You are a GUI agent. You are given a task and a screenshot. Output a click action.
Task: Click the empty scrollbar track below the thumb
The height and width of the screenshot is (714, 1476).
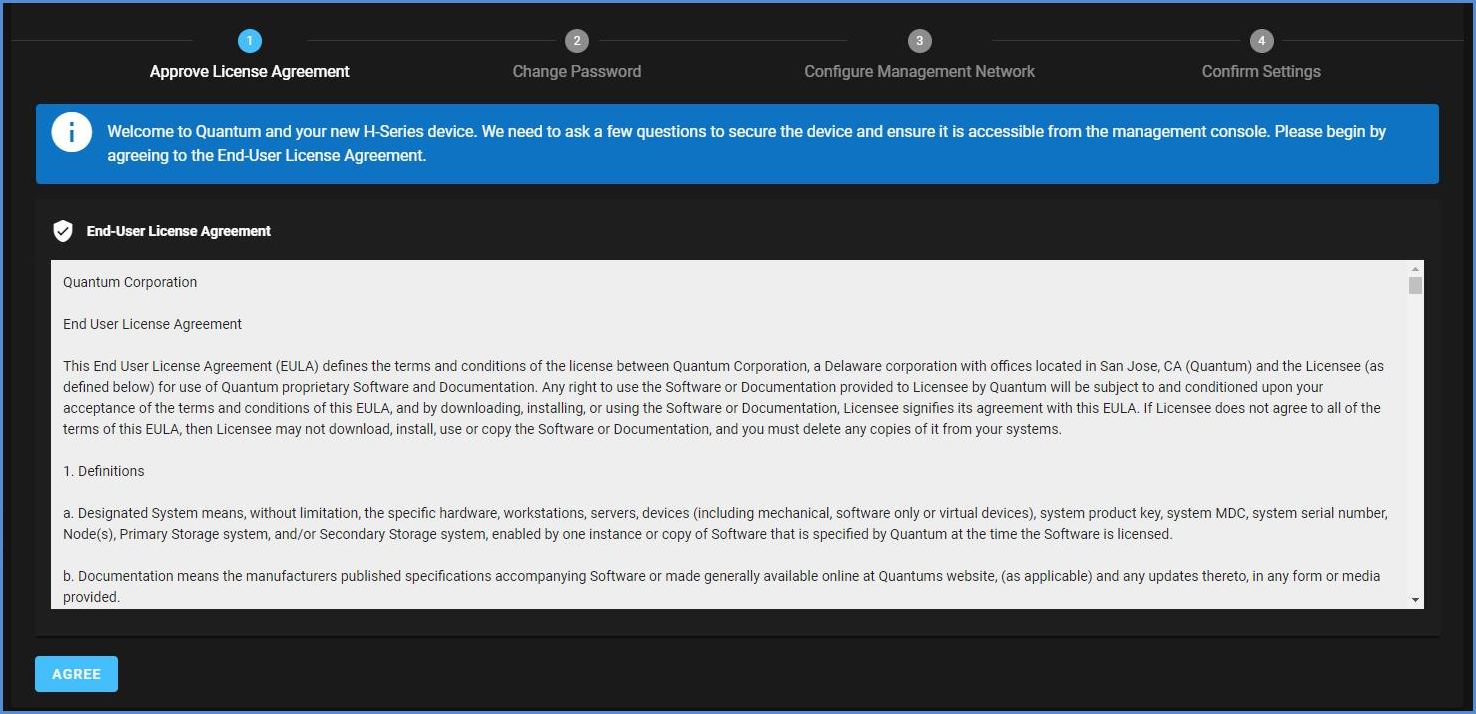1415,450
